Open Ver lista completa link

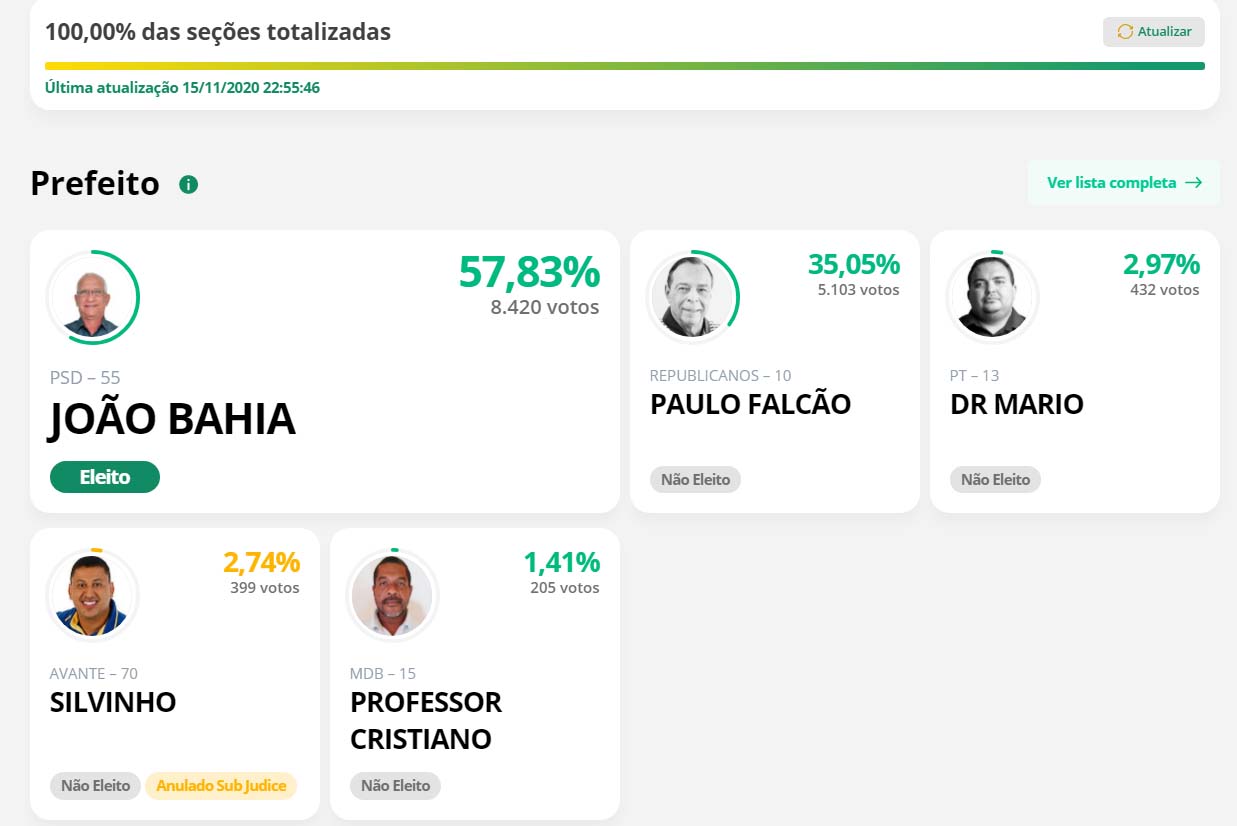coord(1124,183)
